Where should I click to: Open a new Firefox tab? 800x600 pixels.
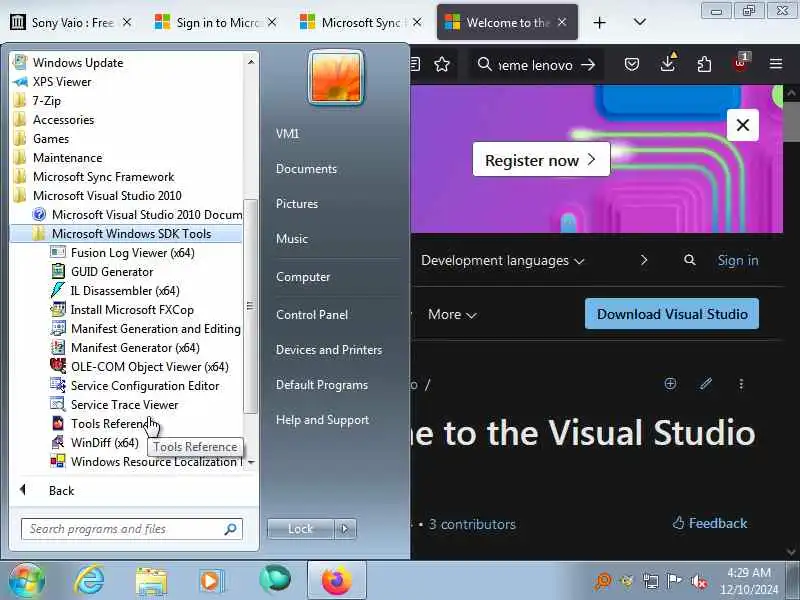coord(599,22)
